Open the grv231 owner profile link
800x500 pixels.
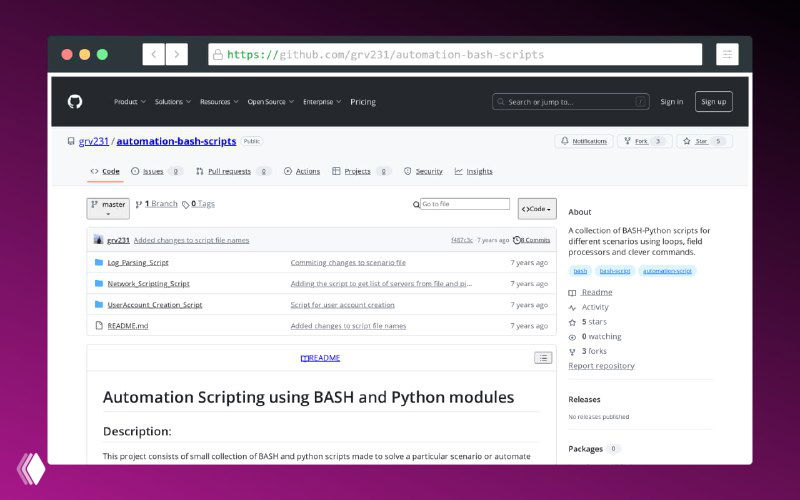pos(94,141)
